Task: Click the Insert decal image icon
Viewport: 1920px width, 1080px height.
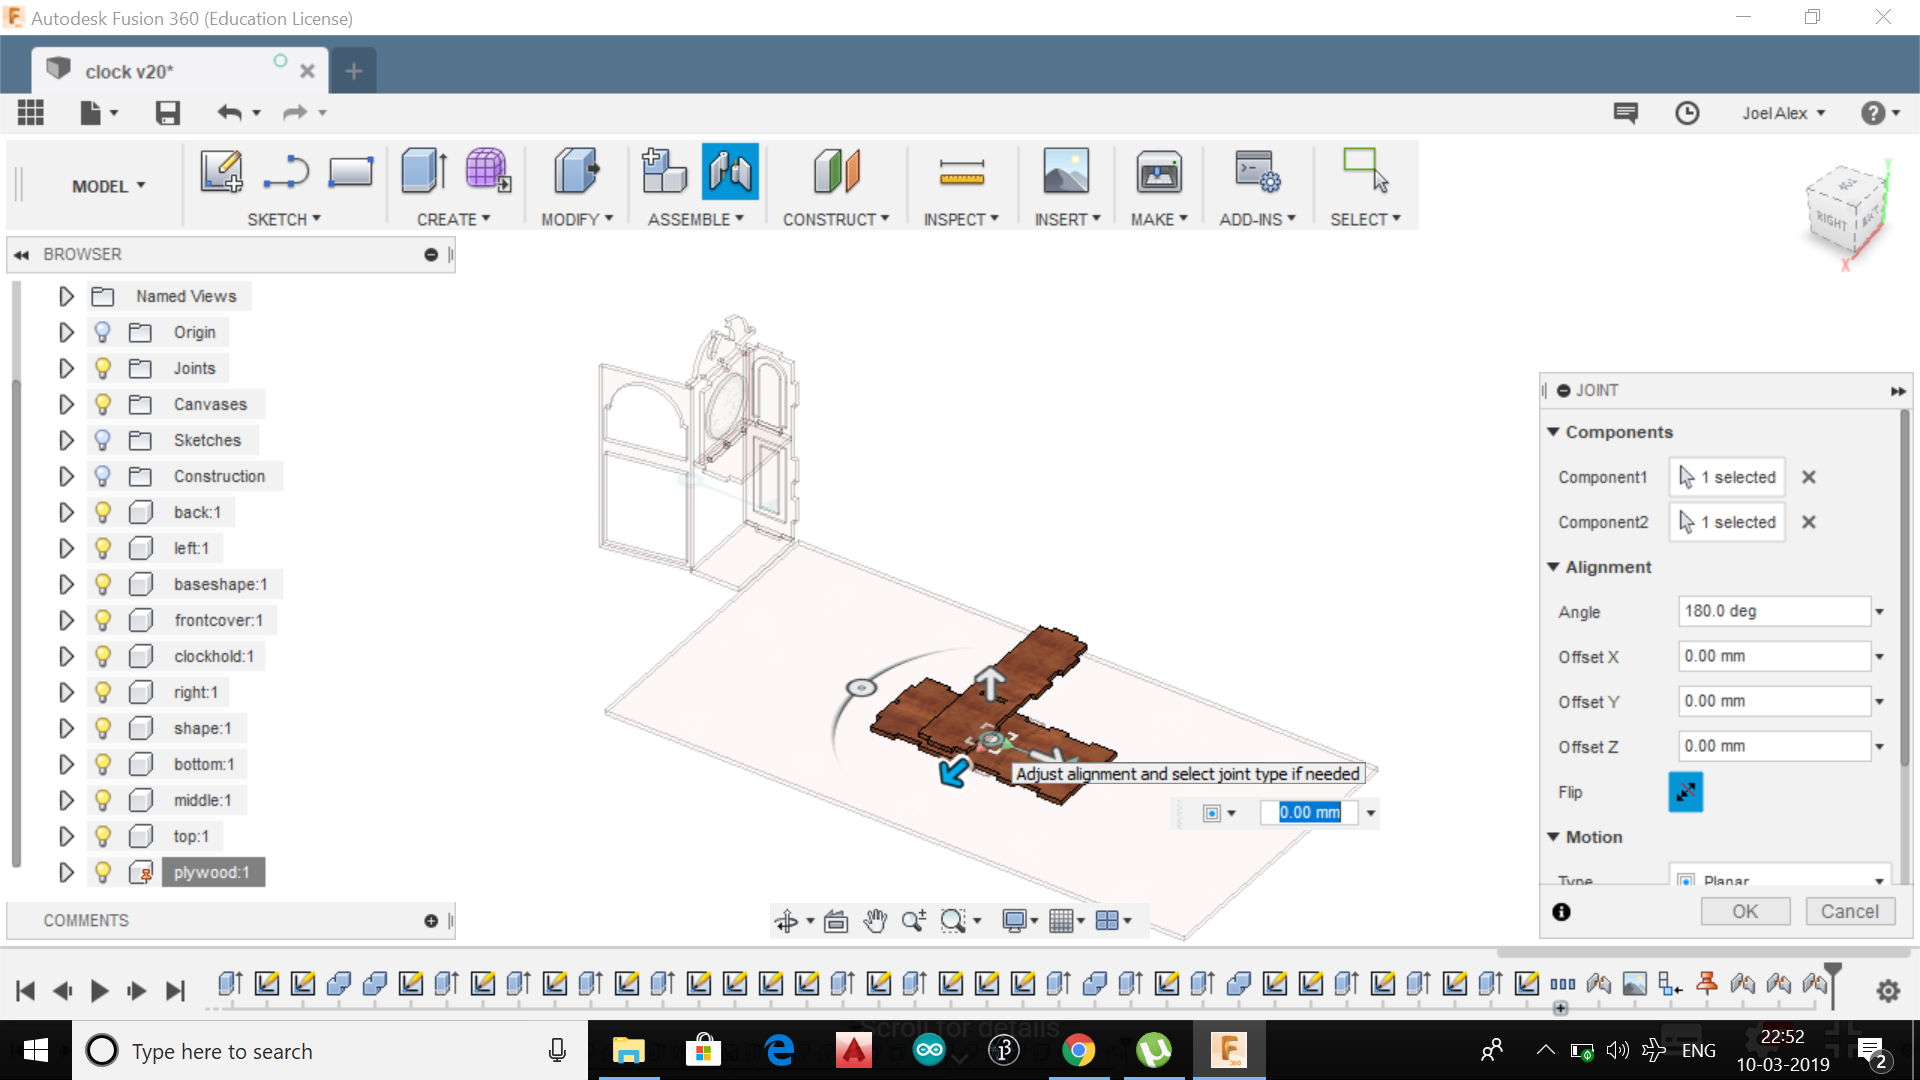Action: coord(1066,172)
